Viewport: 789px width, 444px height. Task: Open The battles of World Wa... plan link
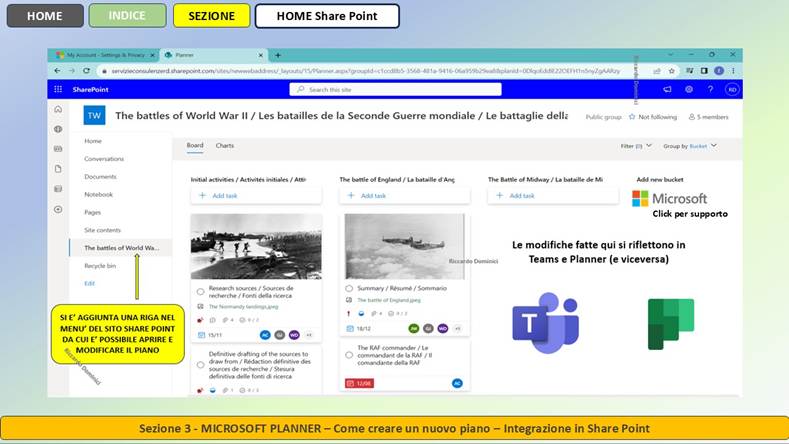click(122, 248)
